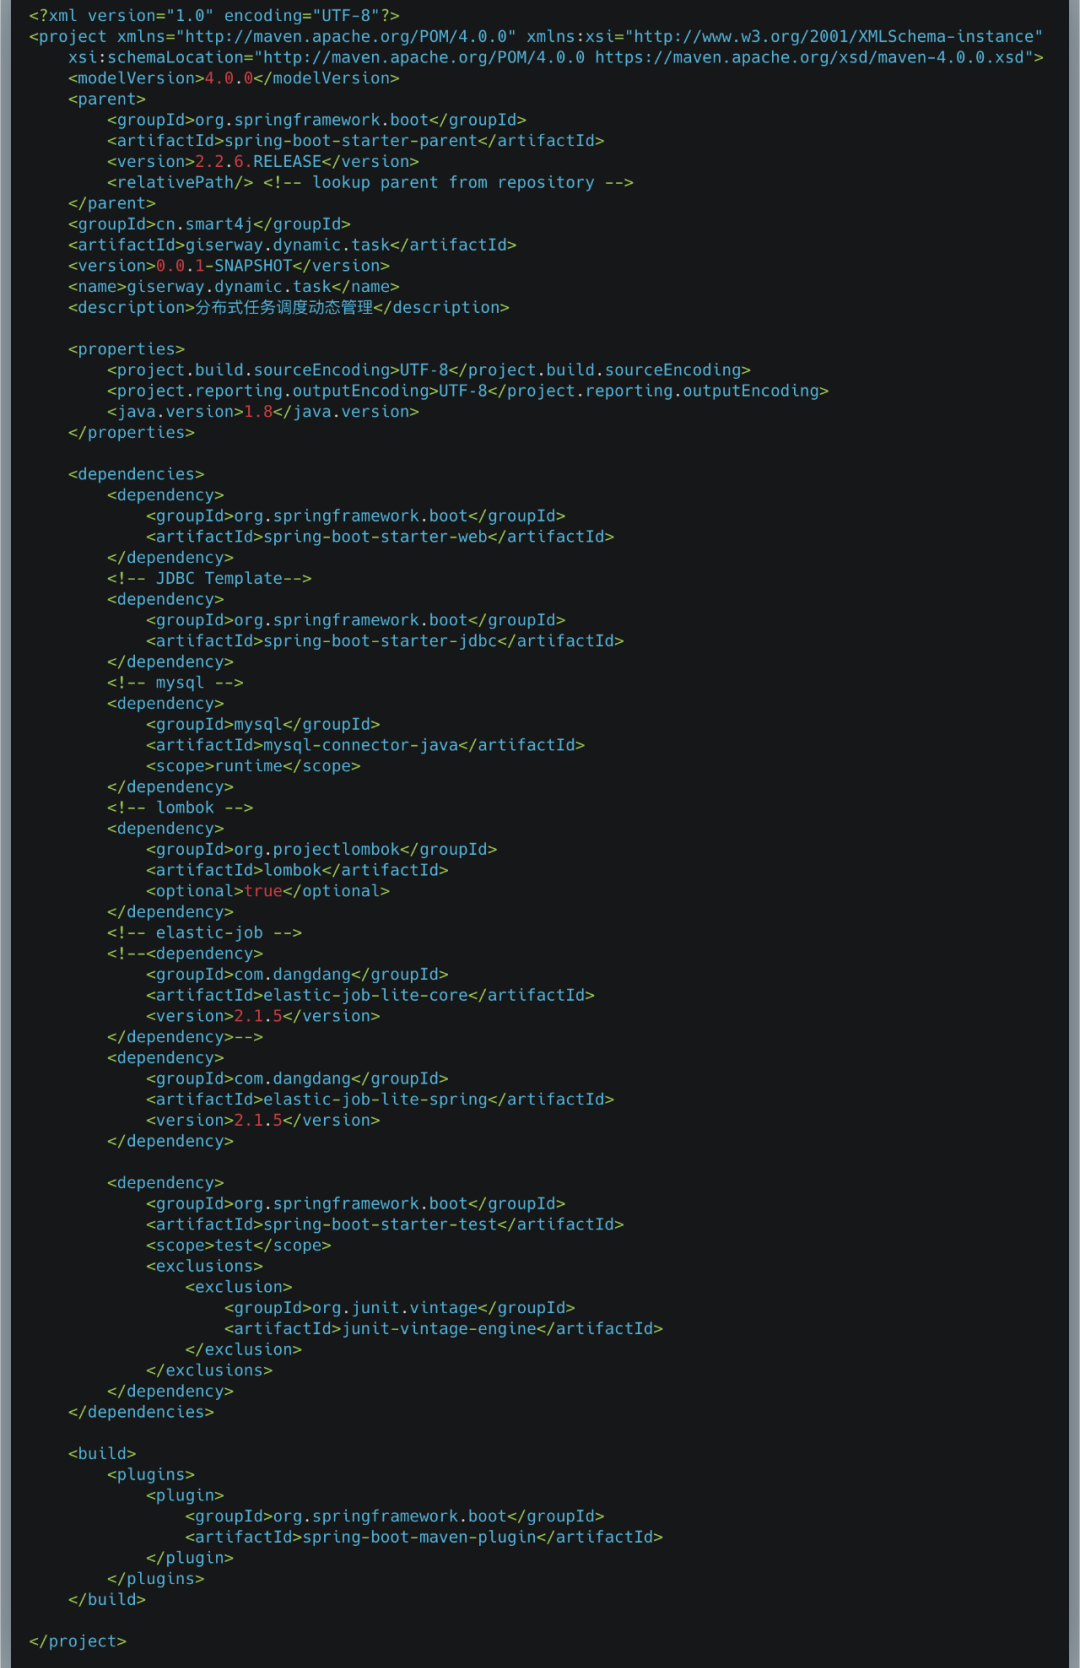Click the JDBC Template comment

[x=209, y=579]
